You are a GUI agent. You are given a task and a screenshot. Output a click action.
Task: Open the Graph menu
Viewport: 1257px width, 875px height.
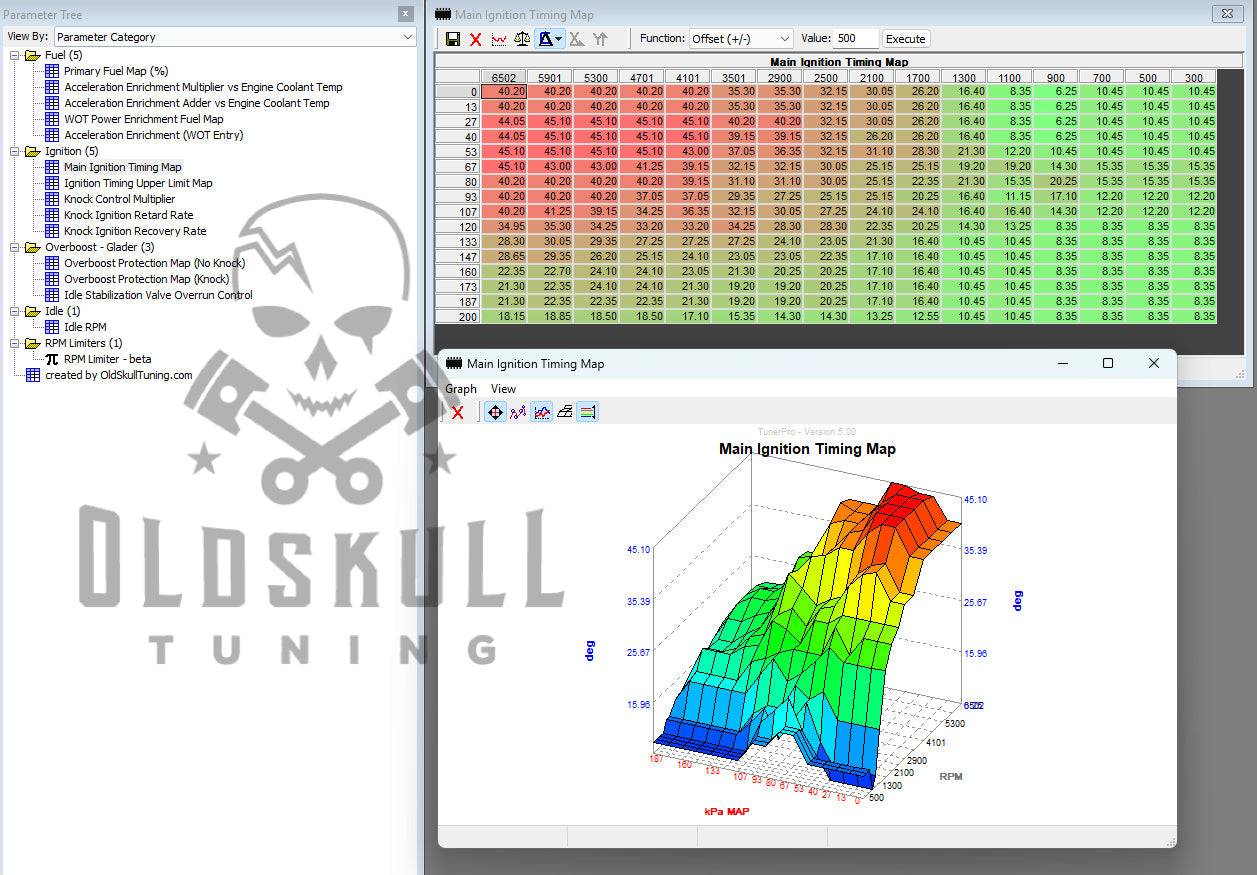[461, 389]
